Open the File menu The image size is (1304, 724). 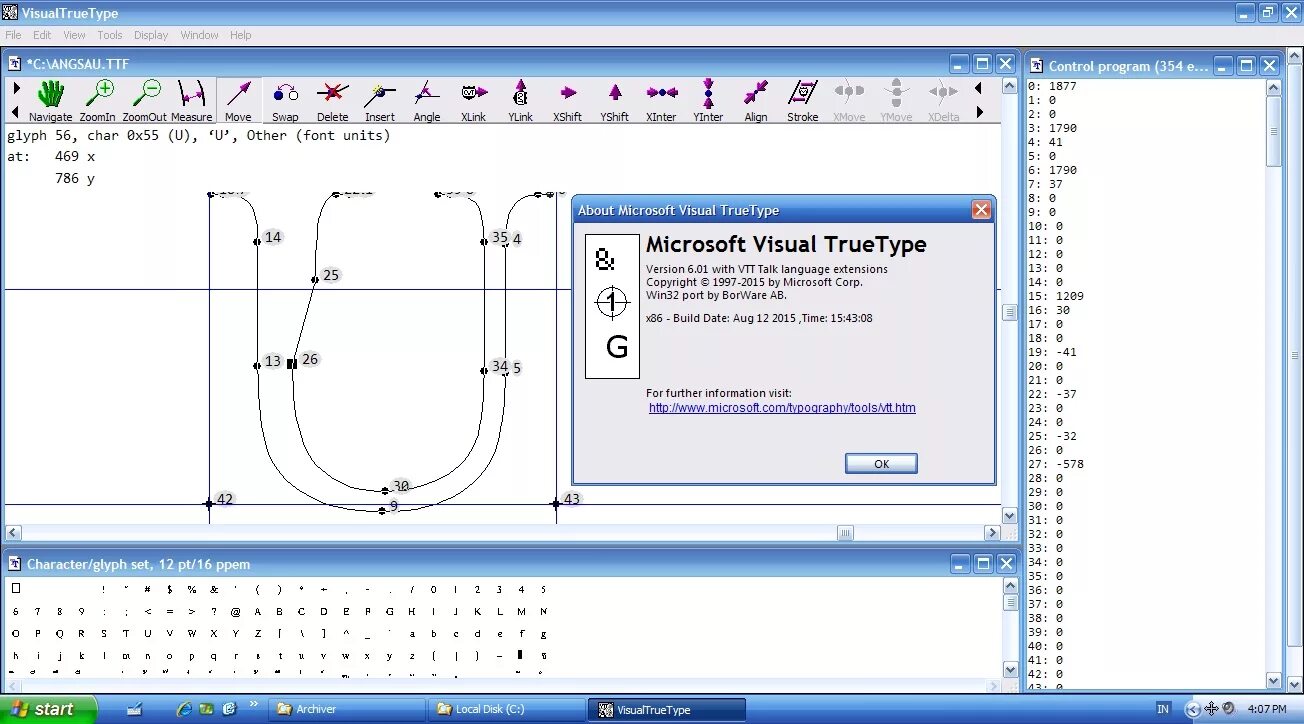coord(13,35)
